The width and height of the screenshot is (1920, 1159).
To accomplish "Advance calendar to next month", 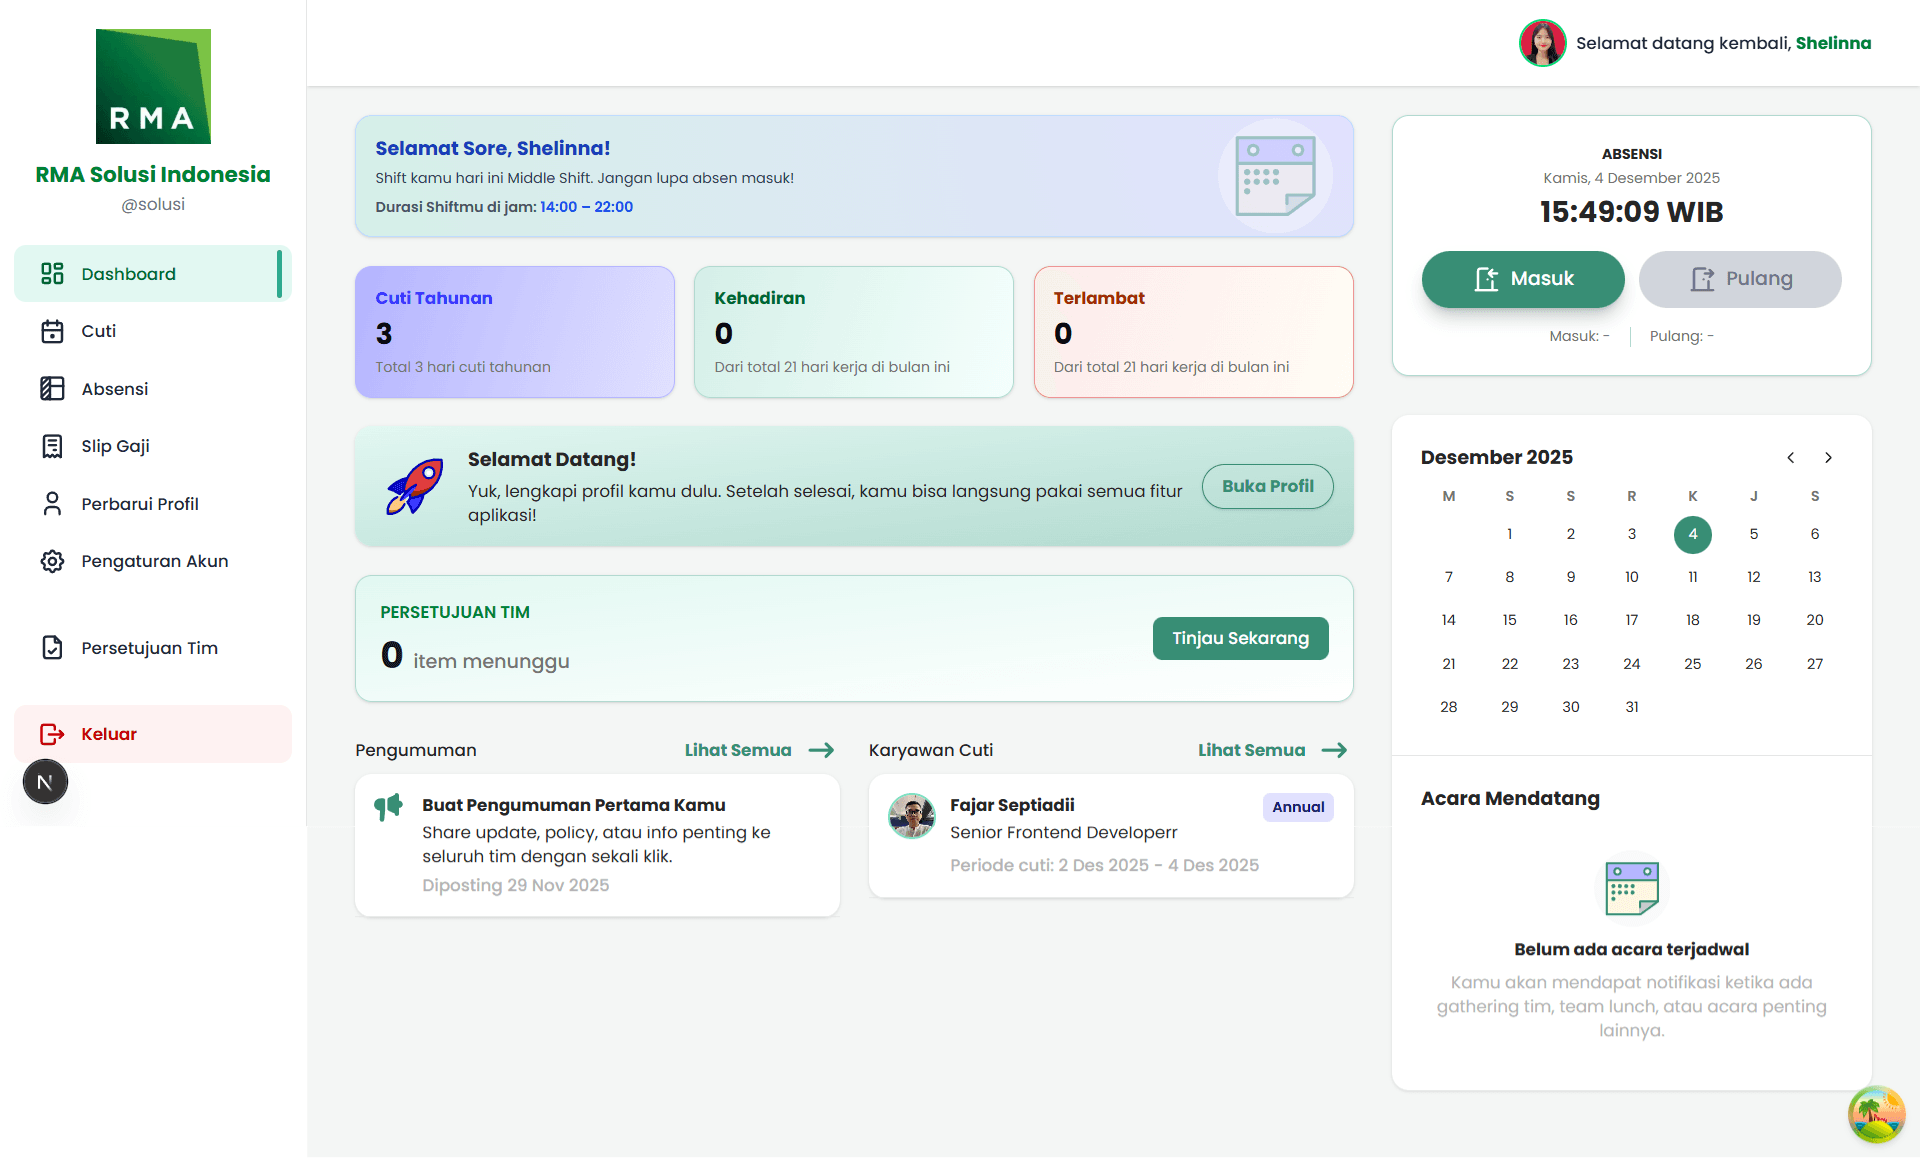I will [x=1829, y=457].
